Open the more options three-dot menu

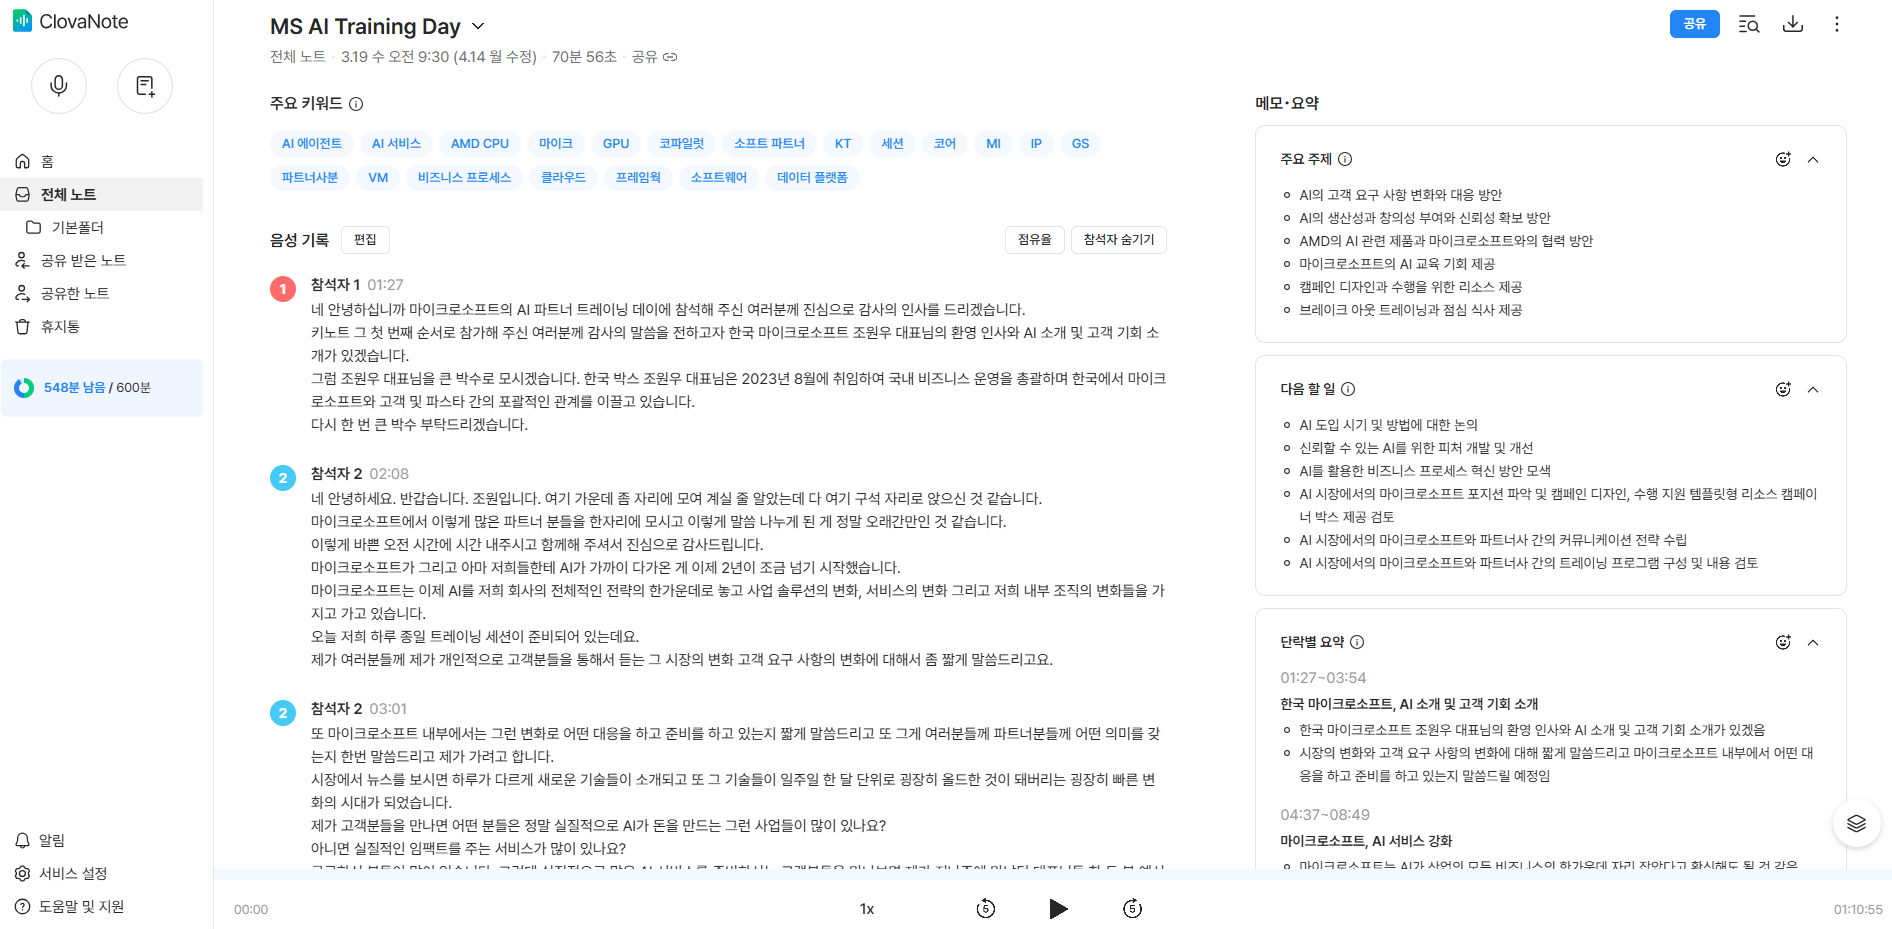pos(1837,24)
